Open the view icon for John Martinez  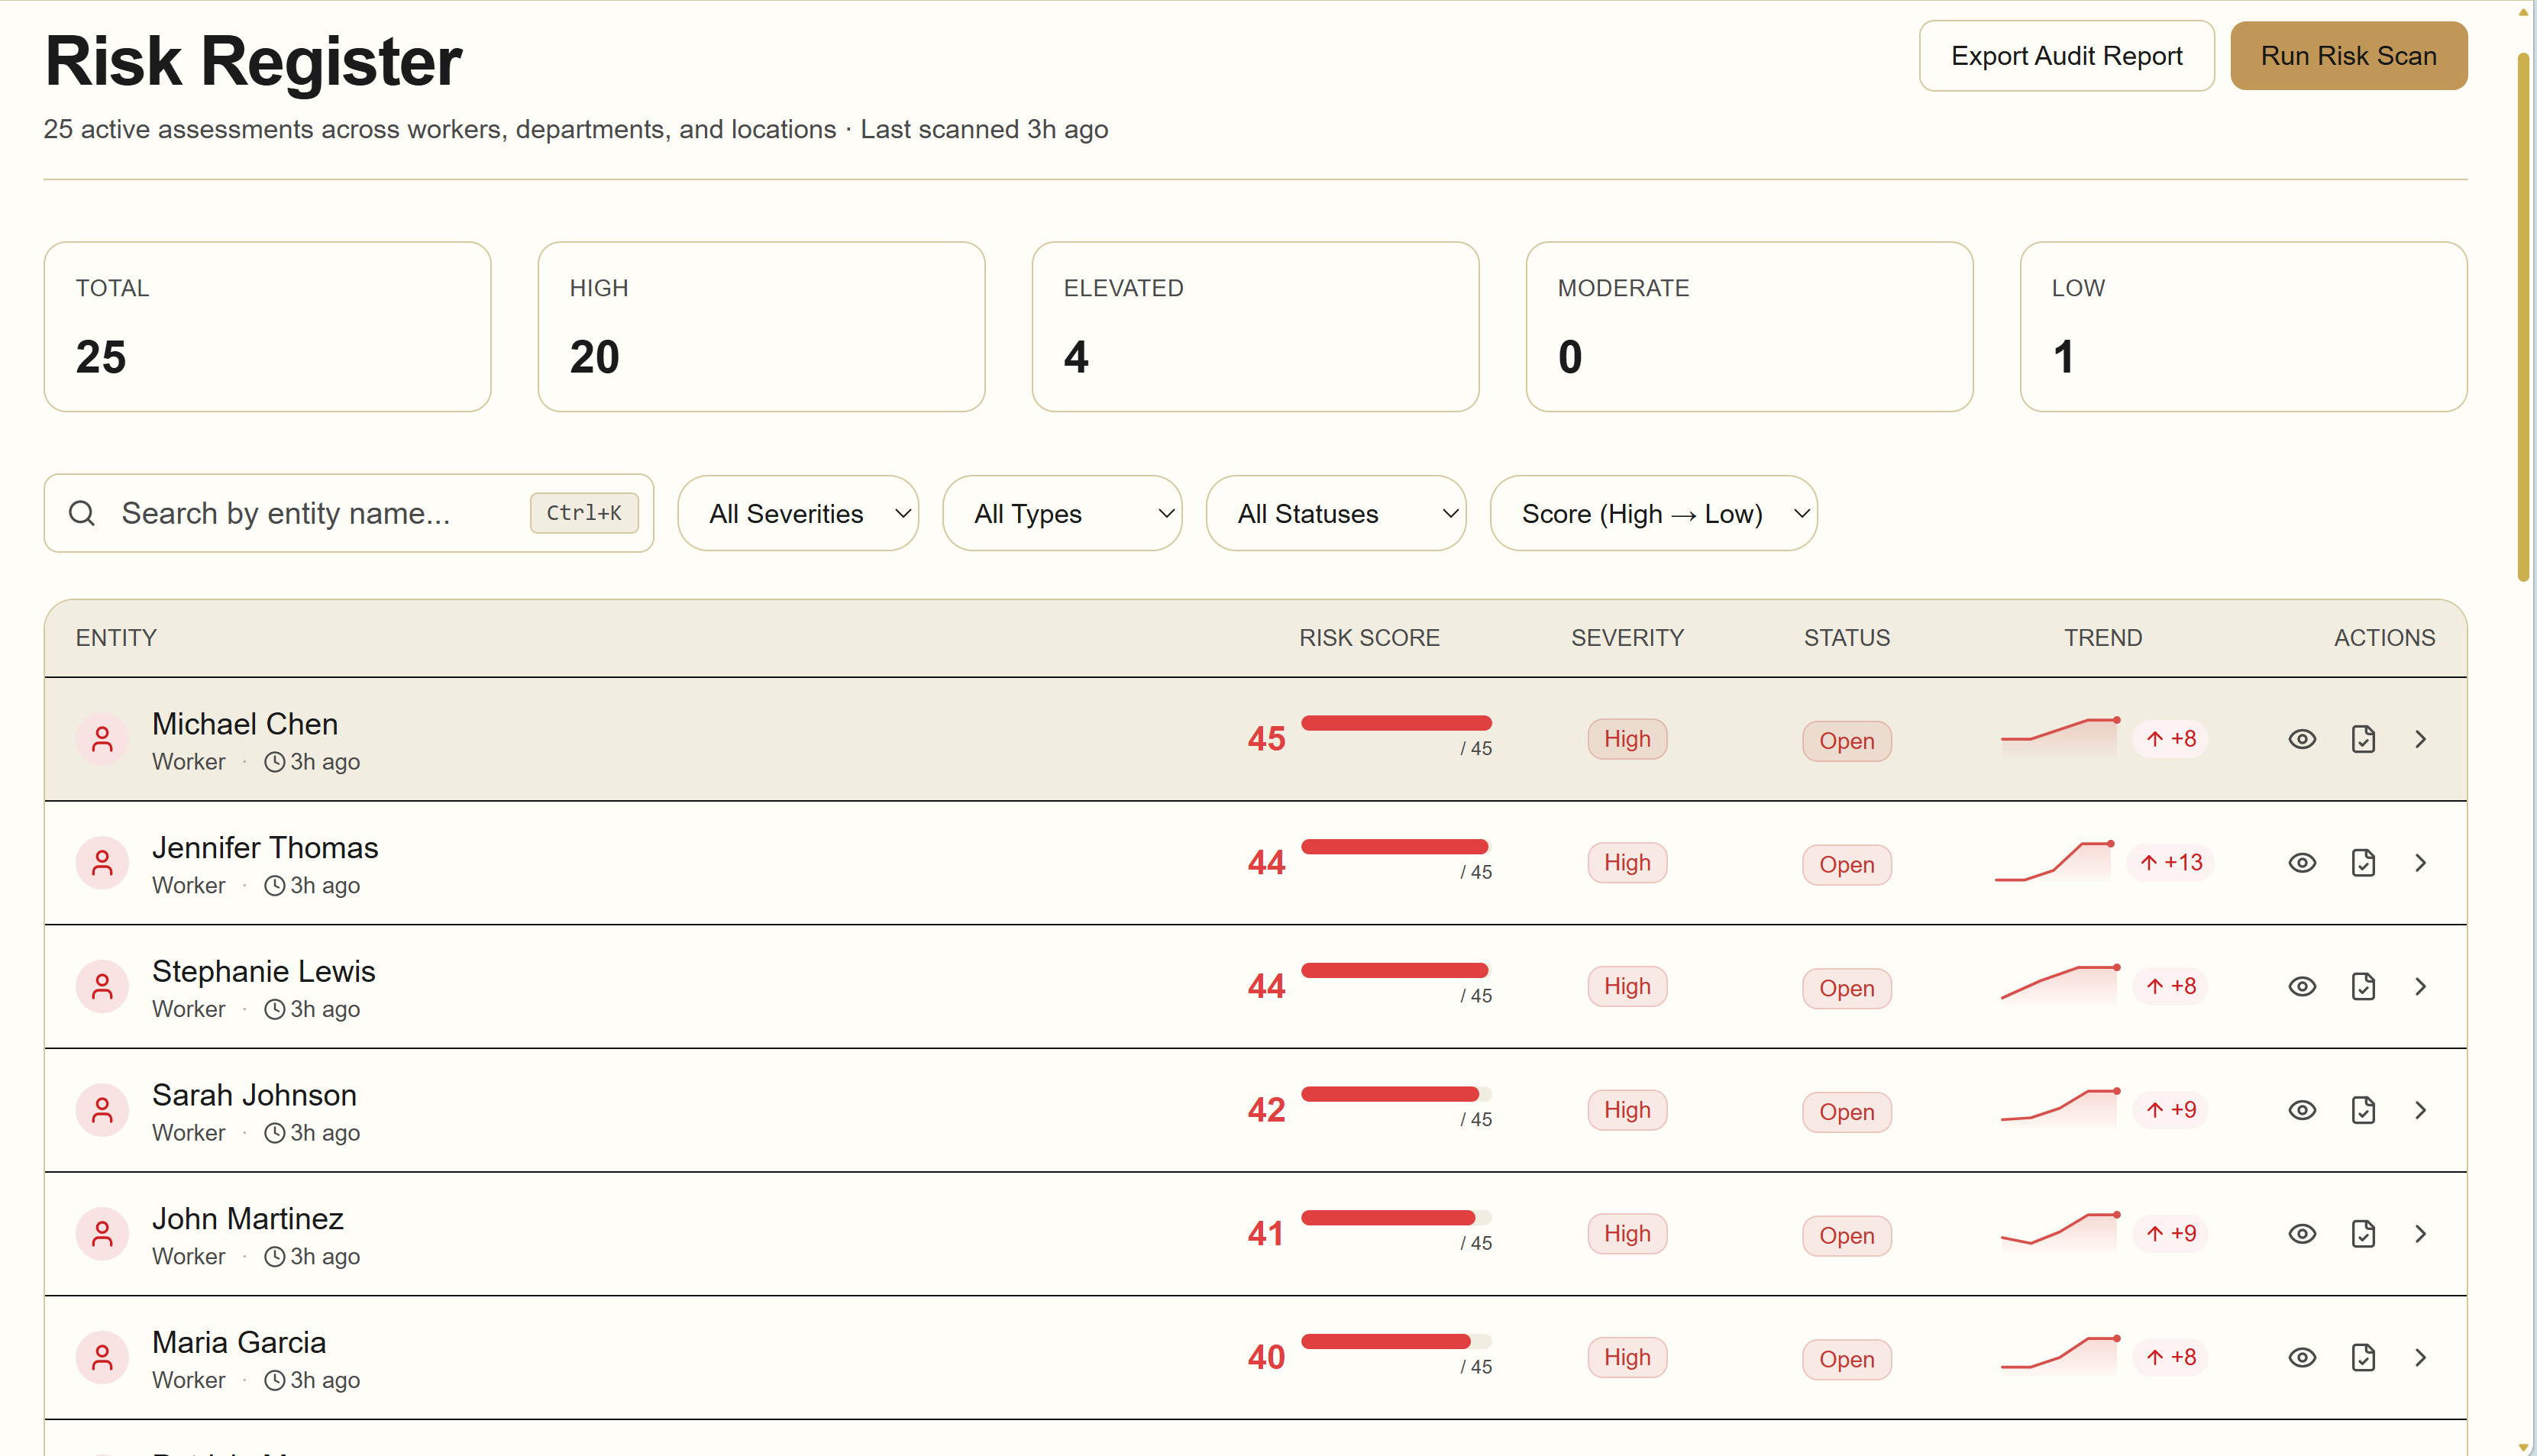[2302, 1233]
